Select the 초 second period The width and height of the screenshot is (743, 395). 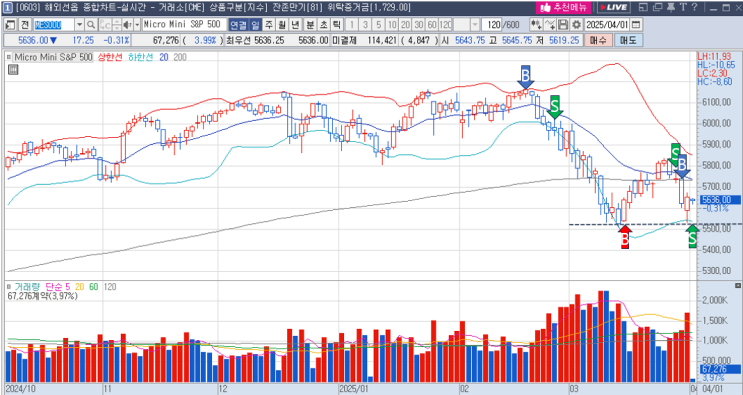point(323,25)
